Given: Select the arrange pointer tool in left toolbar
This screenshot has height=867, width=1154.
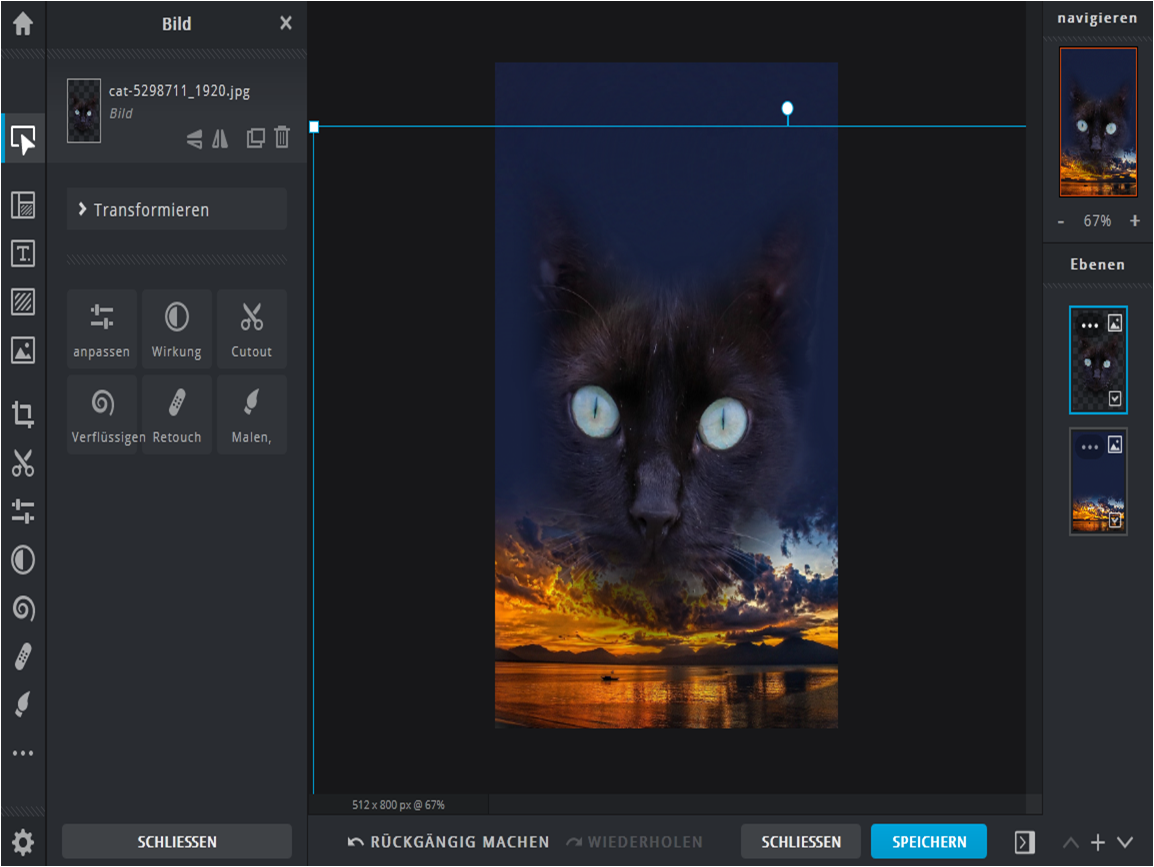Looking at the screenshot, I should [23, 139].
